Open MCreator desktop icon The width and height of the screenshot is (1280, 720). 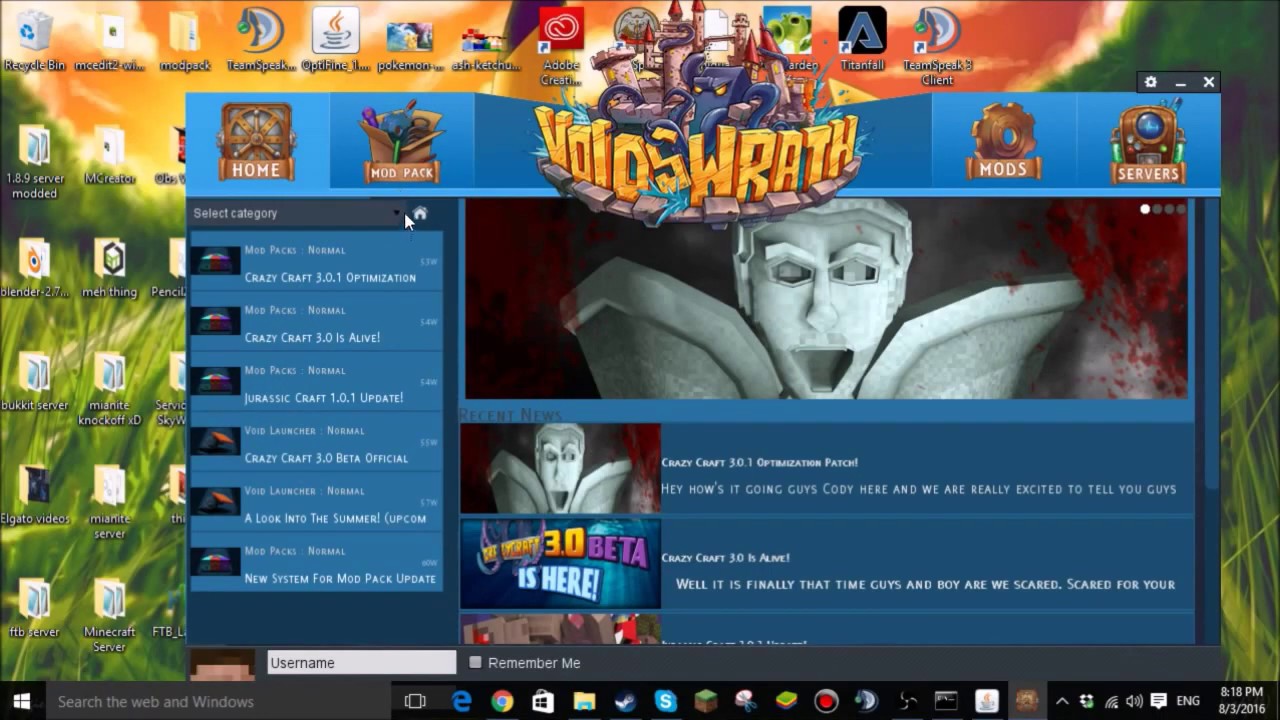[x=110, y=155]
